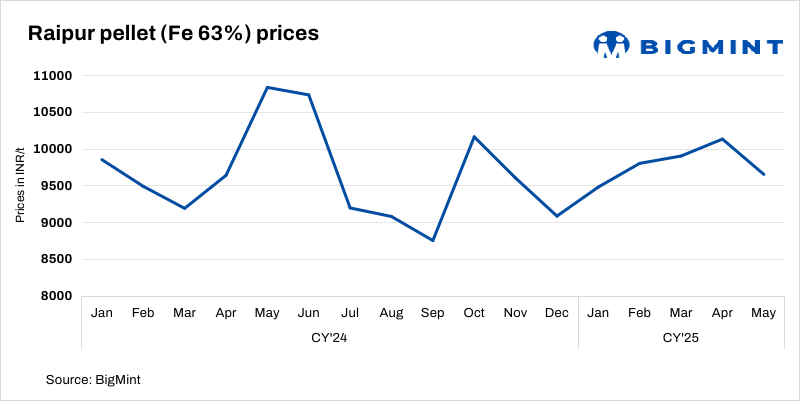800x401 pixels.
Task: Click the Oct CY'24 line peak
Action: click(474, 136)
